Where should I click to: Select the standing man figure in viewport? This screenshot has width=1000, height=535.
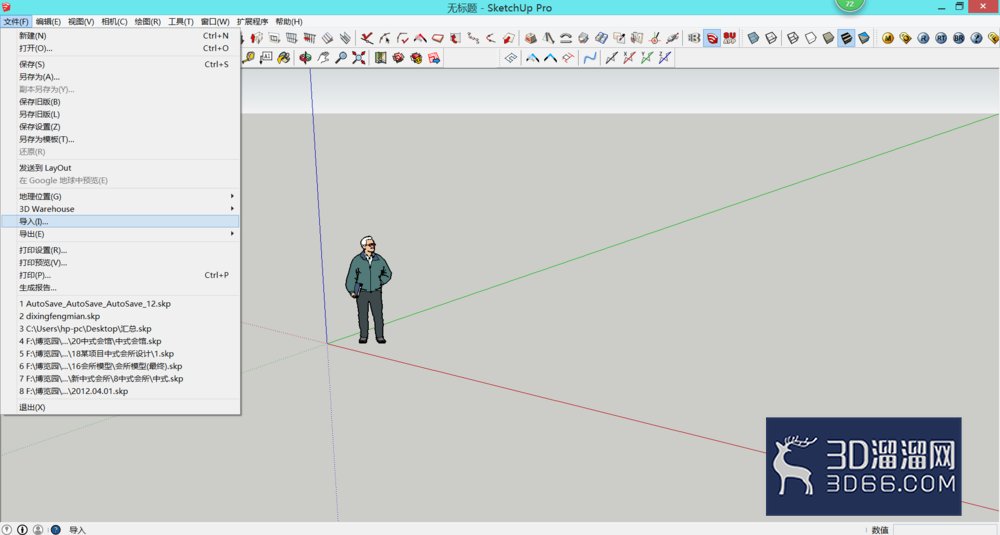369,290
